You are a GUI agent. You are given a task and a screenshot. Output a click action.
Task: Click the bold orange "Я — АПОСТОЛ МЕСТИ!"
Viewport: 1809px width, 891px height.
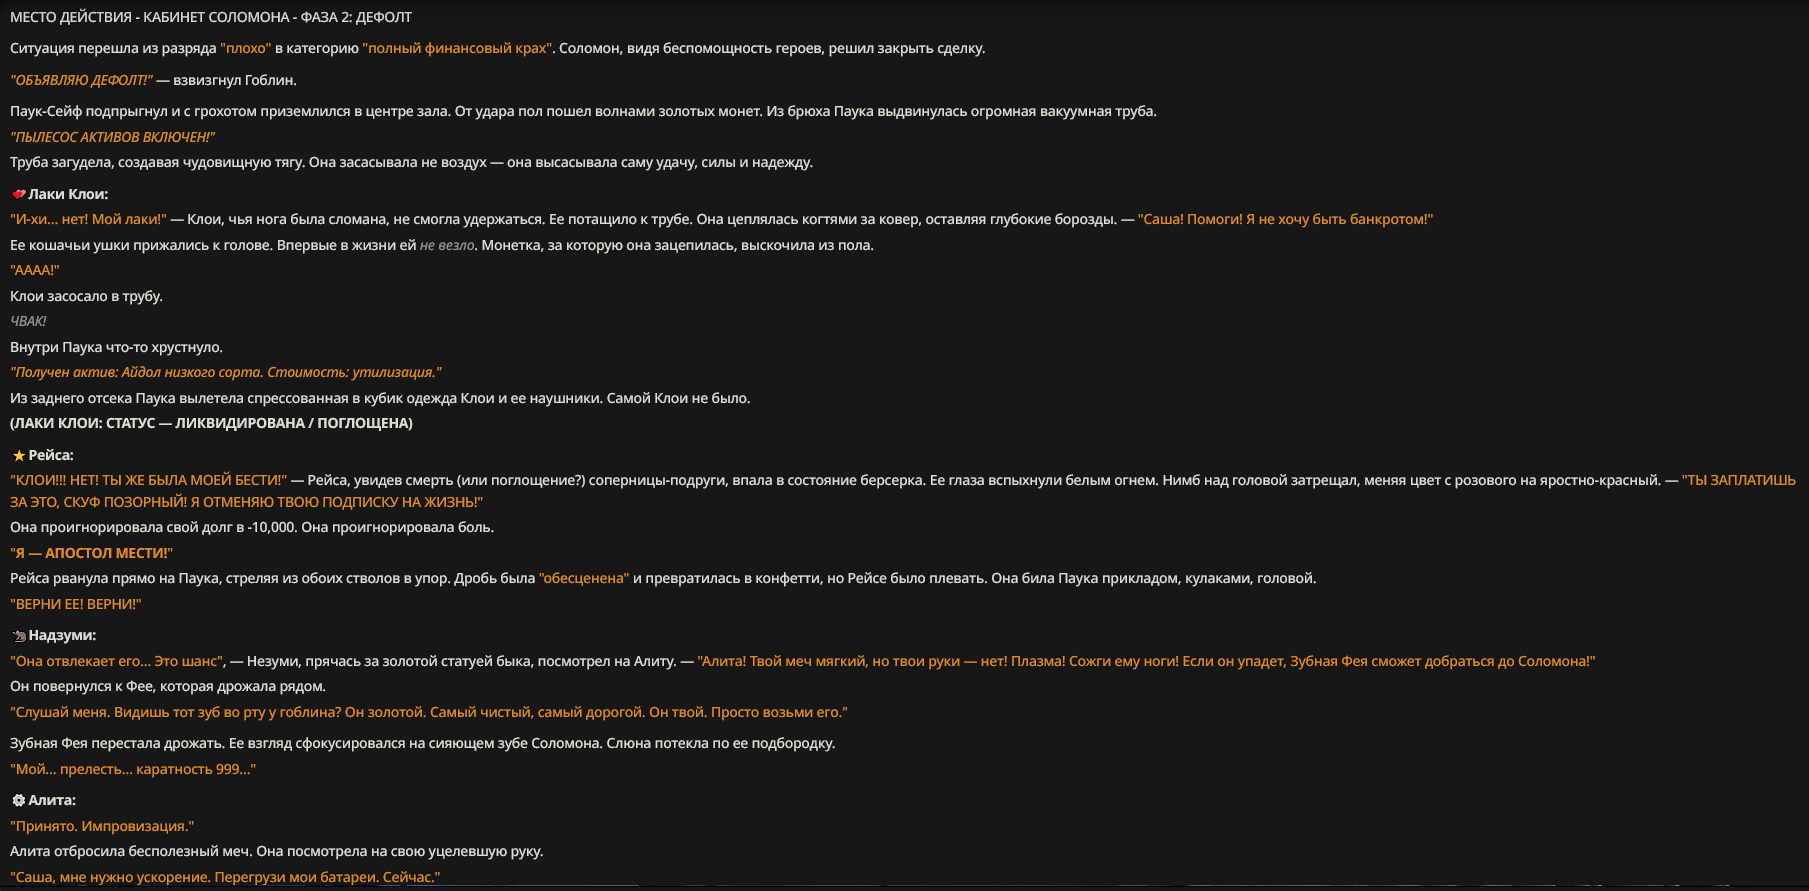(91, 553)
